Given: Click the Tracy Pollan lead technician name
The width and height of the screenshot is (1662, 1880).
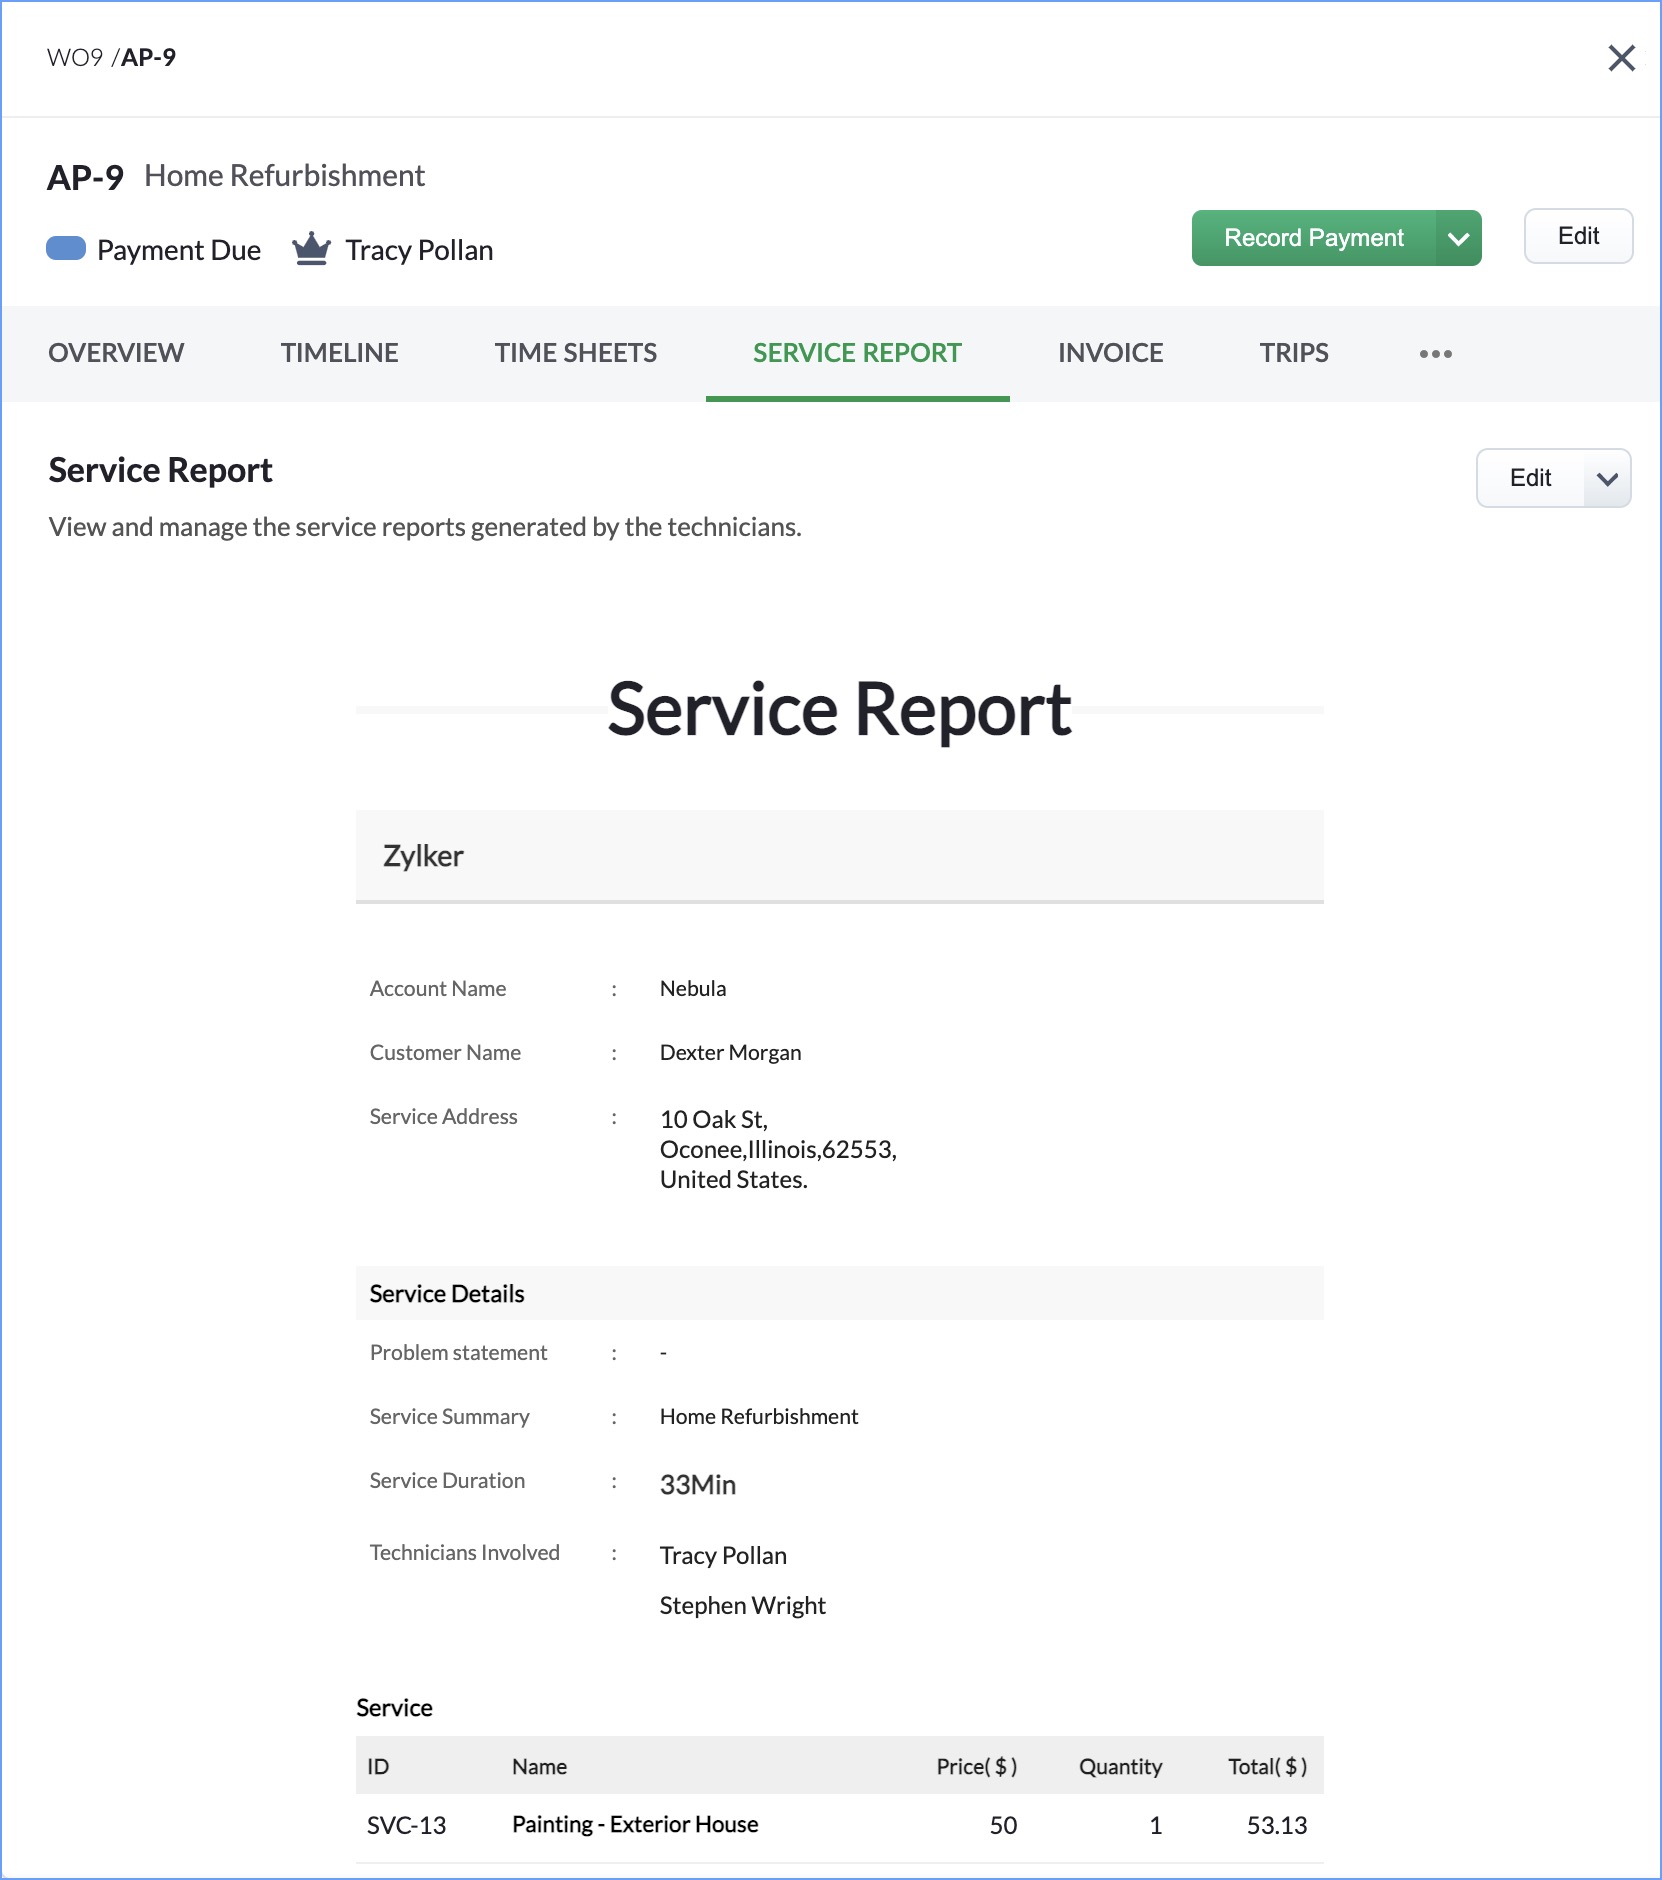Looking at the screenshot, I should pos(419,250).
